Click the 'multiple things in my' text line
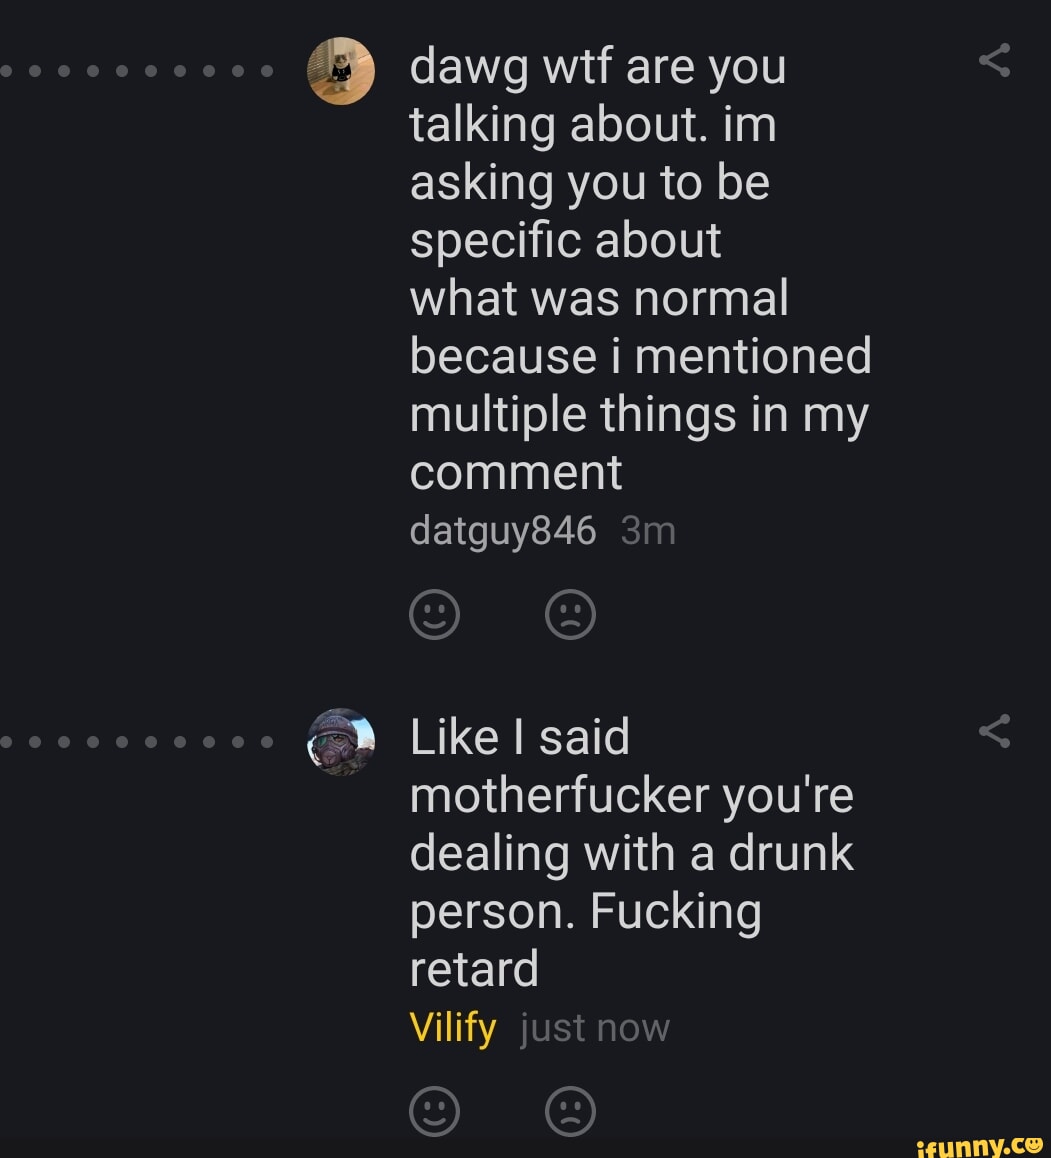 tap(639, 415)
